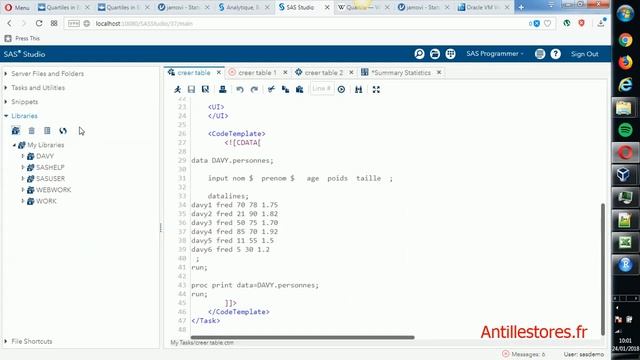Close the creer table 1 tab
This screenshot has height=360, width=640.
[x=285, y=73]
